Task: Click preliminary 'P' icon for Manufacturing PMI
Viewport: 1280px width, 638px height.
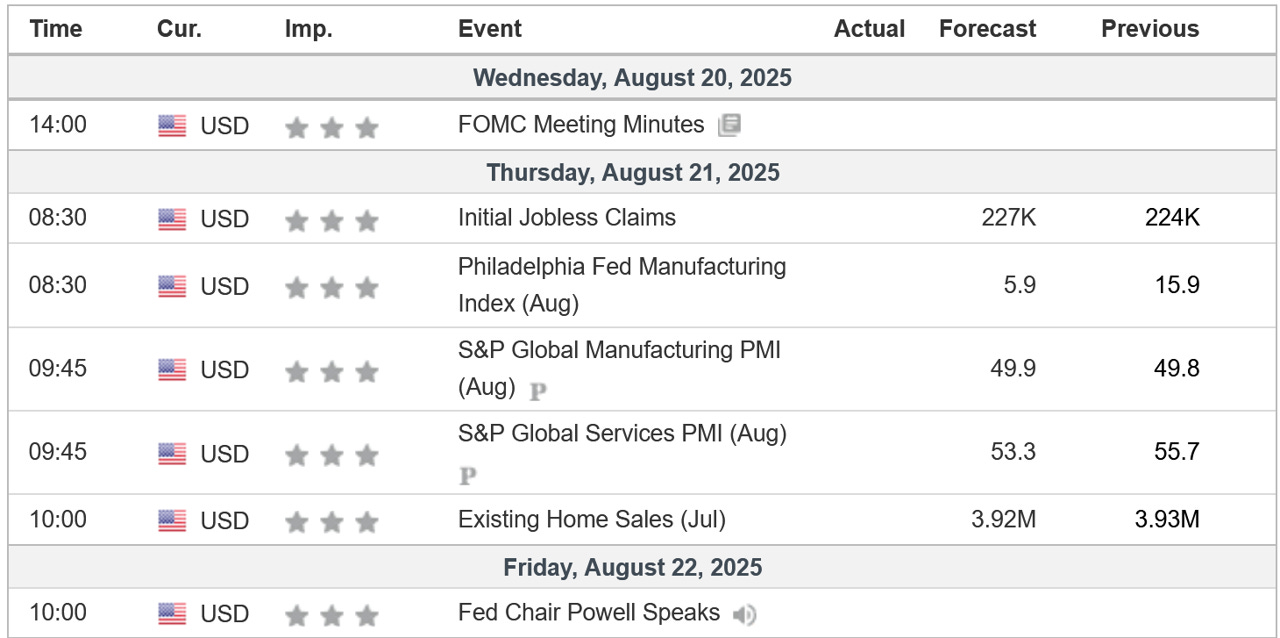Action: click(x=538, y=391)
